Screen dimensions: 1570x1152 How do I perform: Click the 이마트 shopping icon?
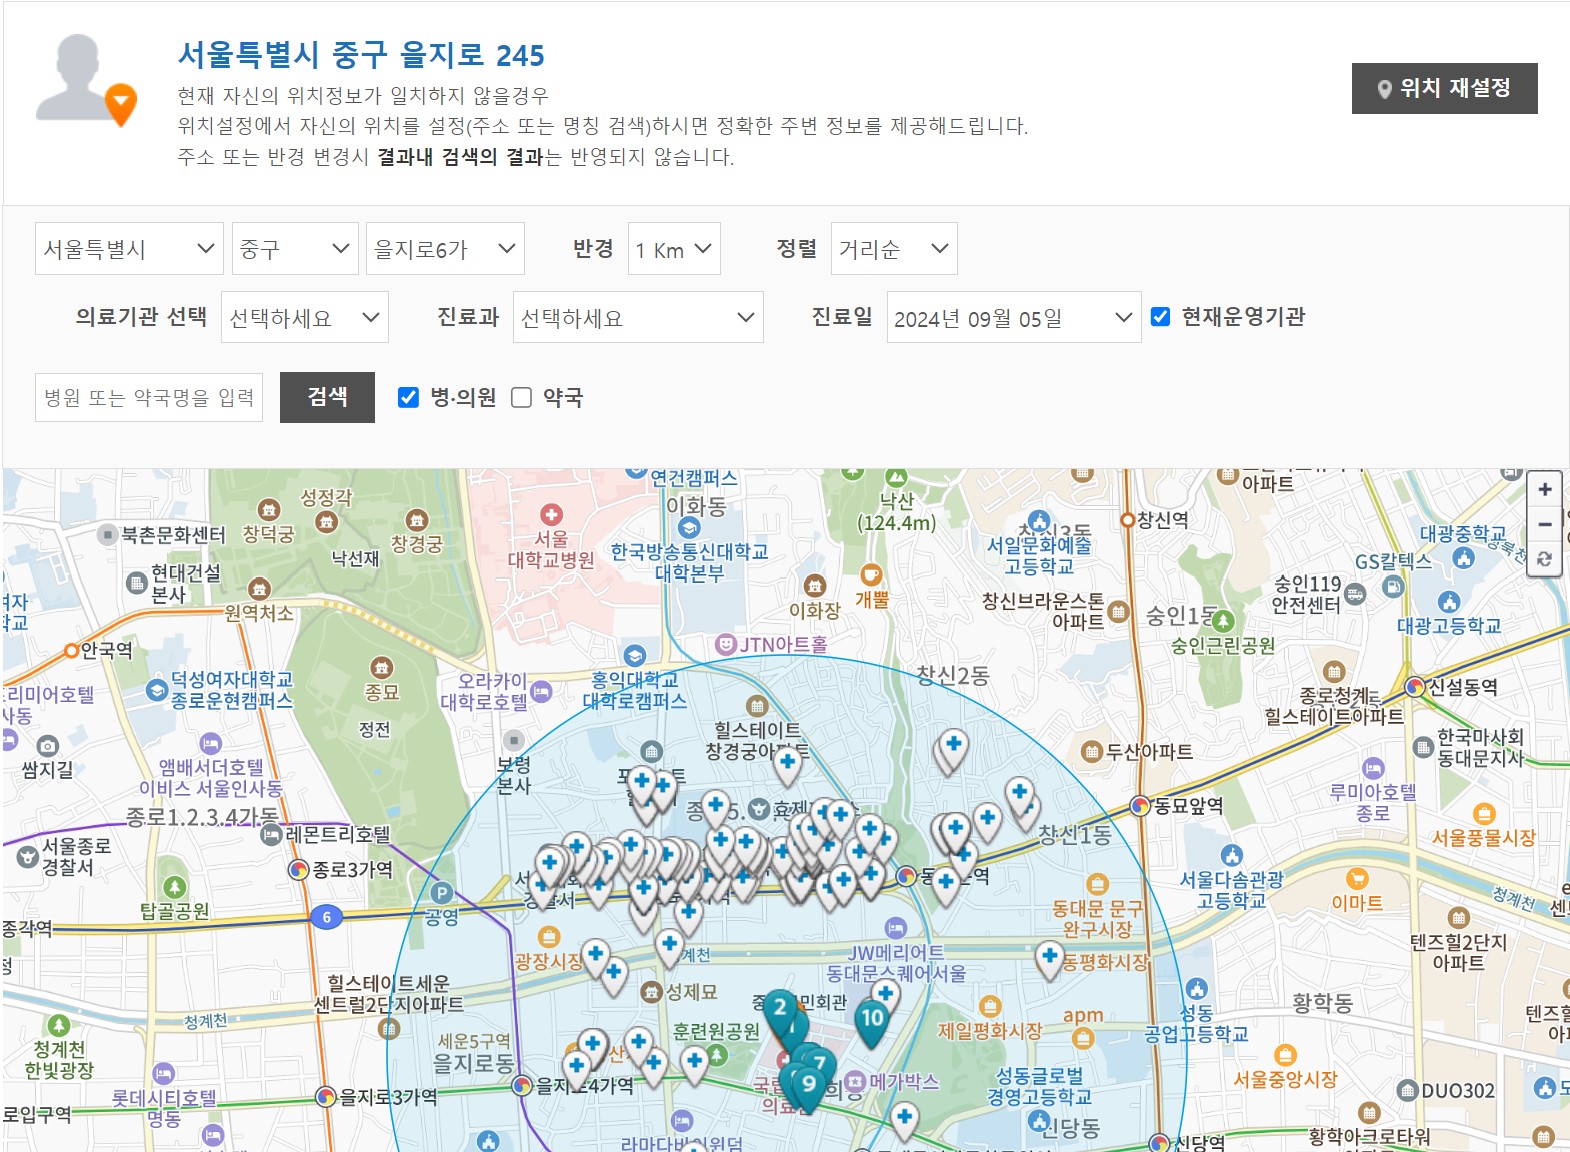point(1357,879)
